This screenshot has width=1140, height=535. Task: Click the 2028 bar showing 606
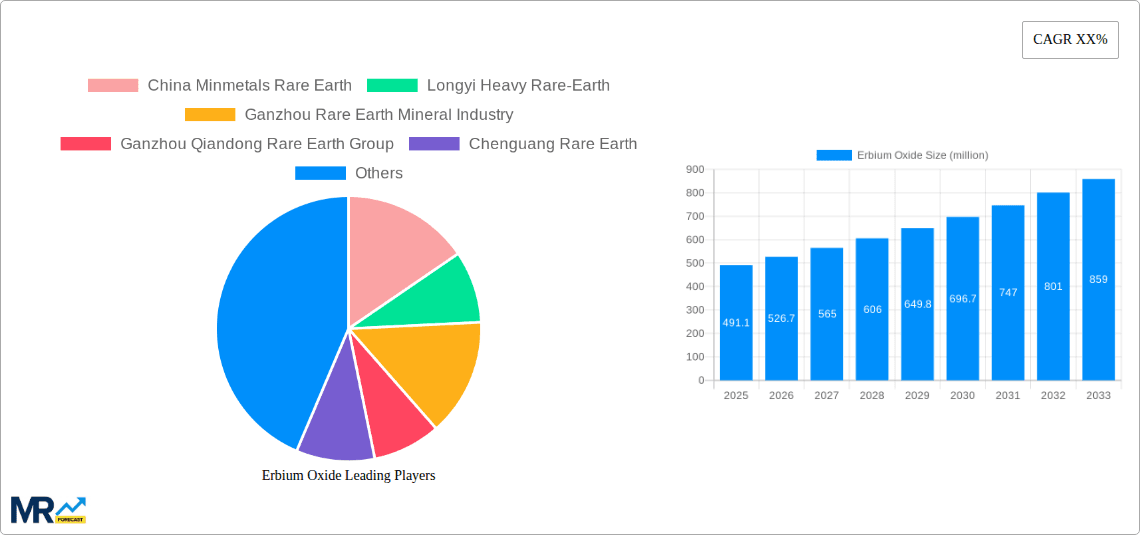tap(872, 309)
